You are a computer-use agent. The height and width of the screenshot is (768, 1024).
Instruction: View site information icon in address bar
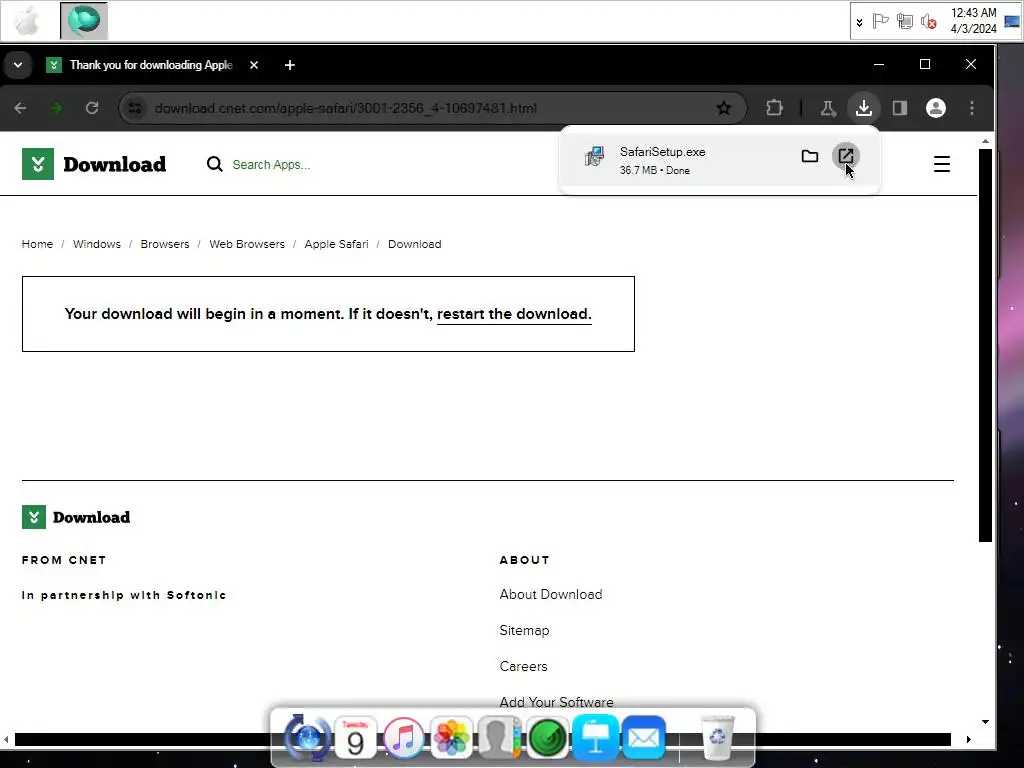135,108
